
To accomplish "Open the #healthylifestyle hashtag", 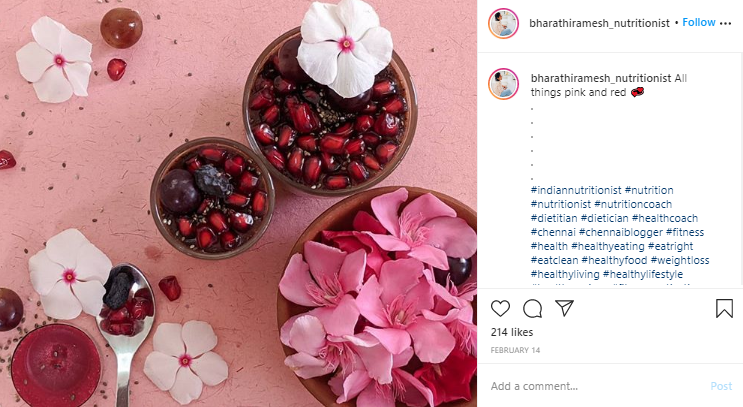I will [643, 274].
